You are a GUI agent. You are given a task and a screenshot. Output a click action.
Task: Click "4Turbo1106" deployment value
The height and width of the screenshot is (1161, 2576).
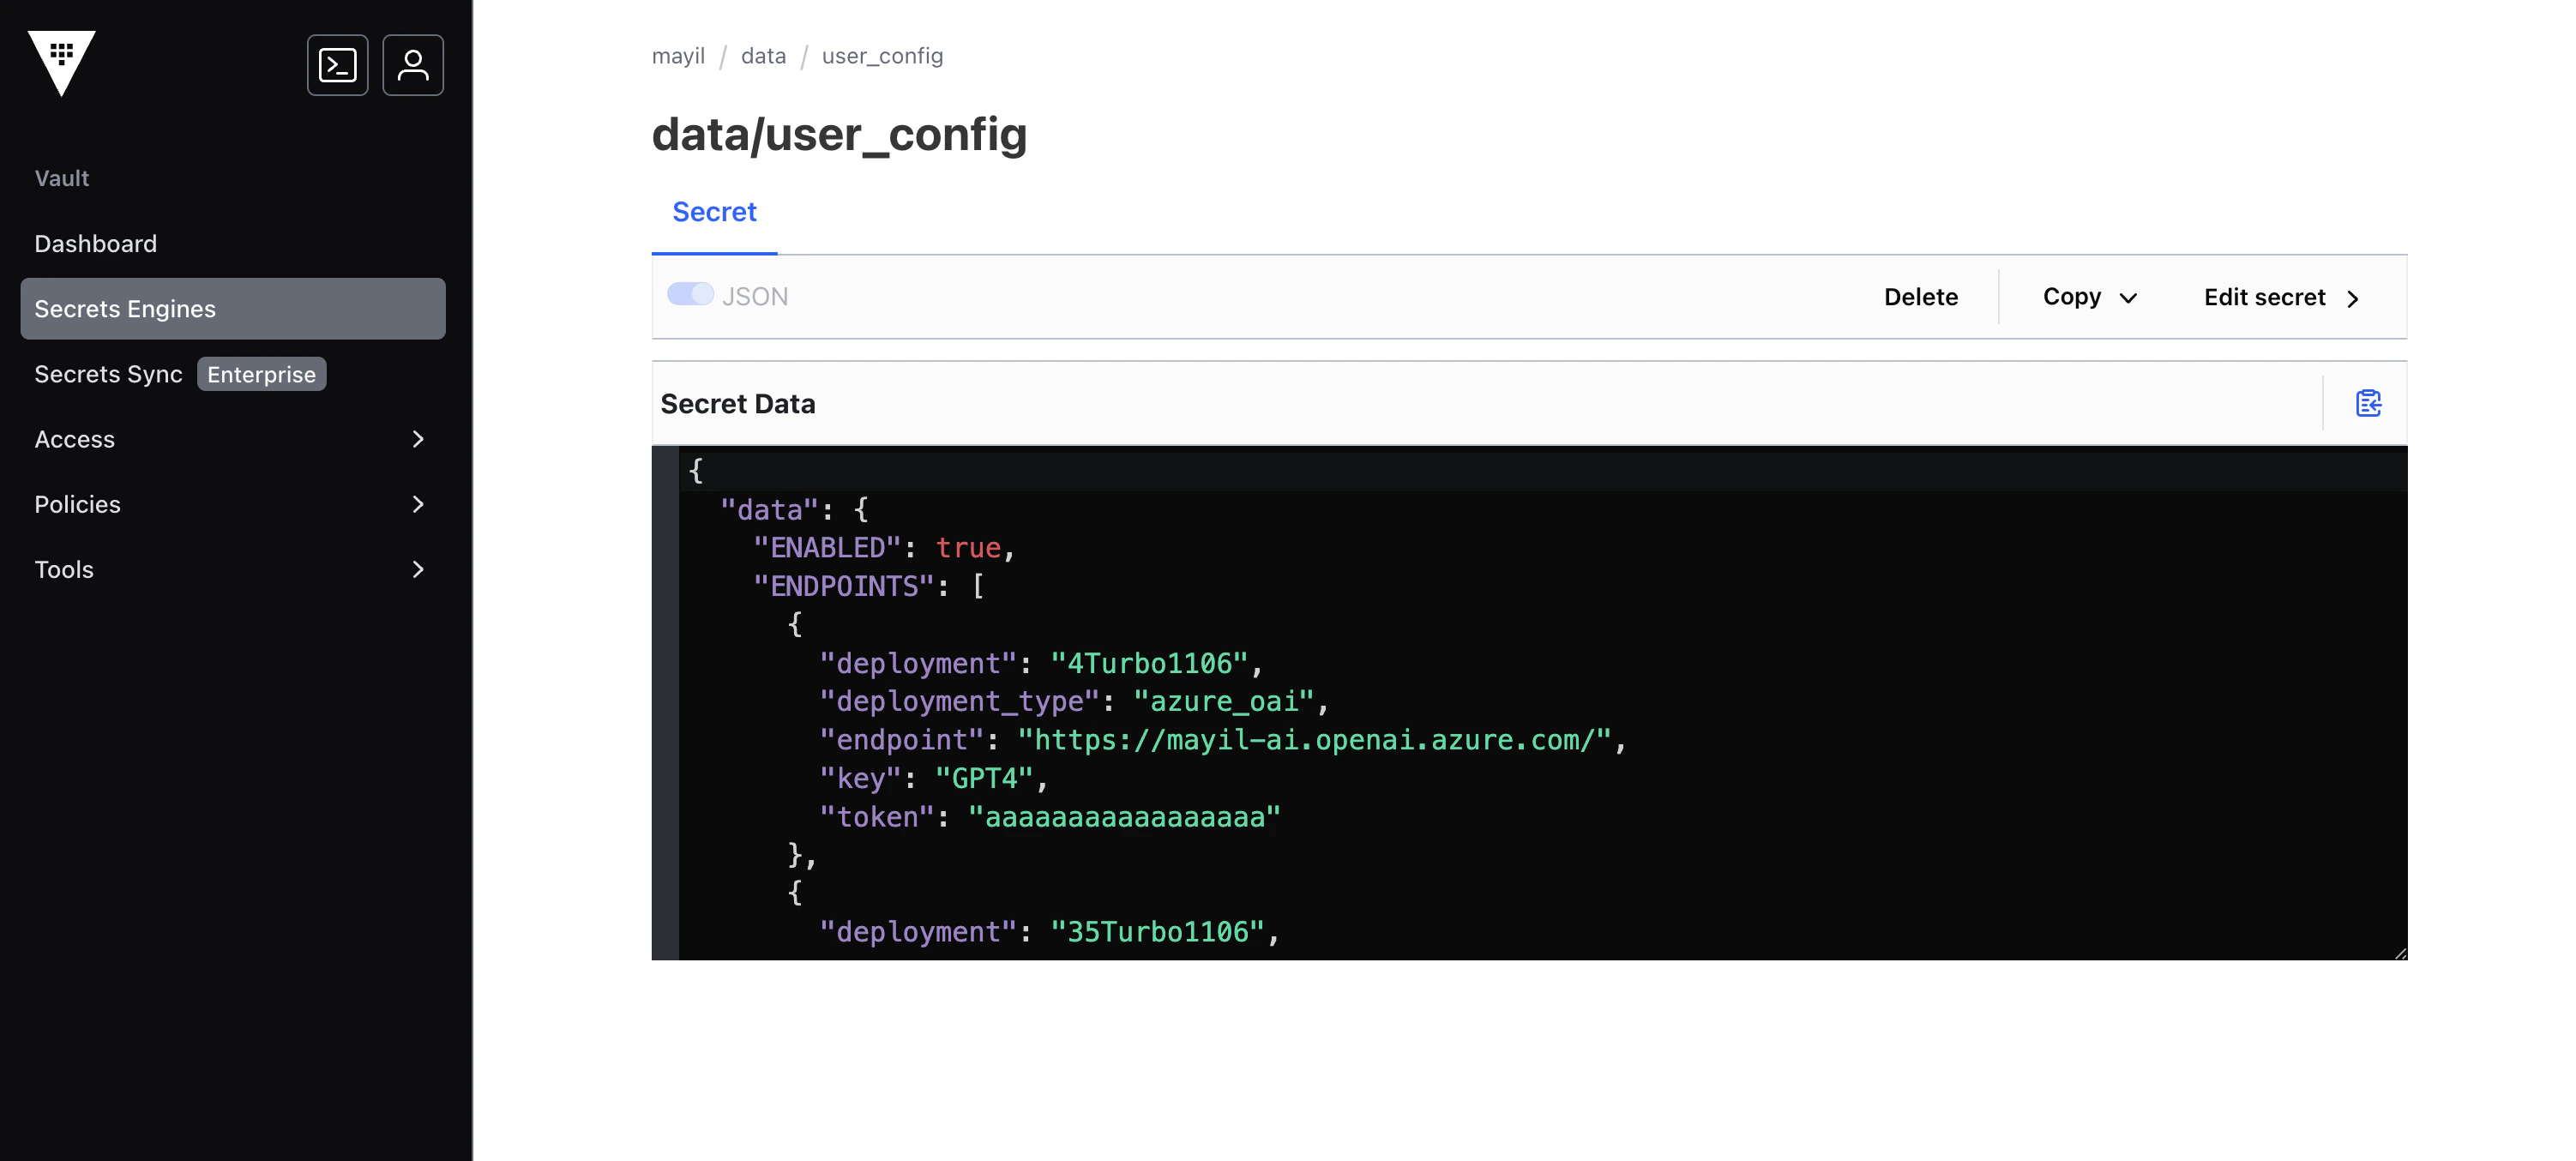pos(1149,663)
